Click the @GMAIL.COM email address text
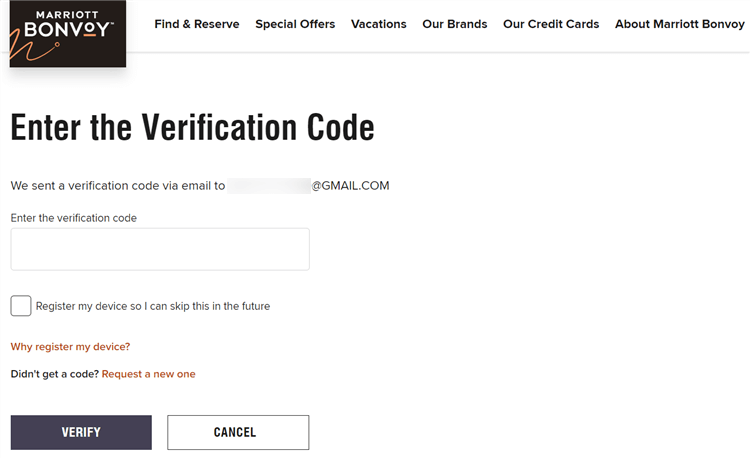 (350, 186)
